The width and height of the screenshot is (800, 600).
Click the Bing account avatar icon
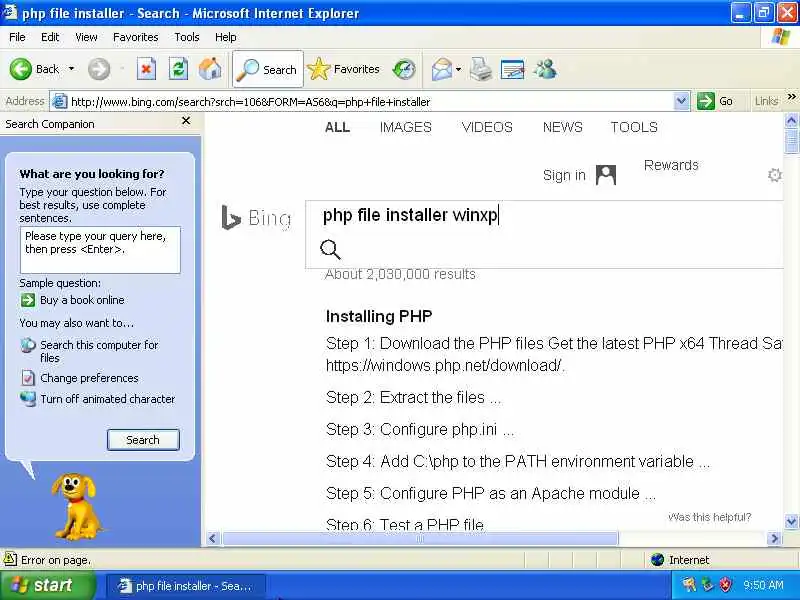tap(606, 175)
